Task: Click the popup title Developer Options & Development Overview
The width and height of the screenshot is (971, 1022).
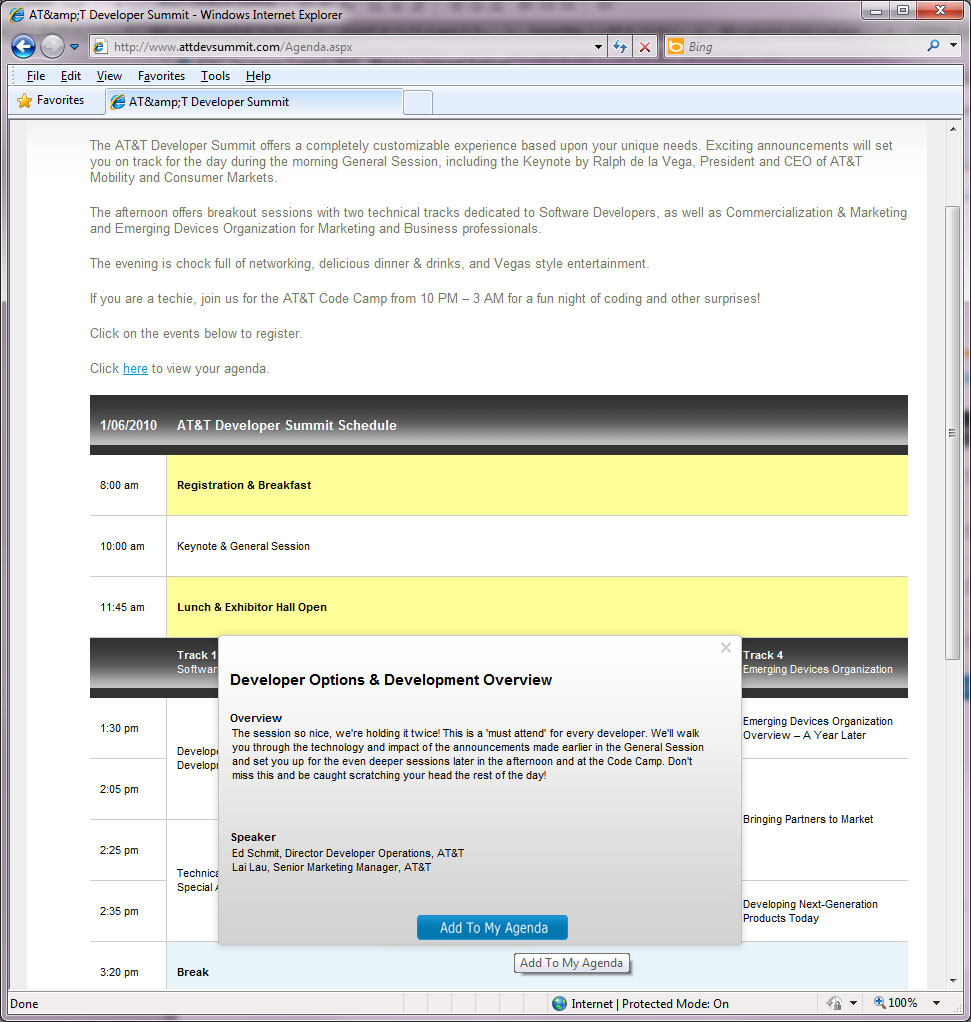Action: coord(391,680)
